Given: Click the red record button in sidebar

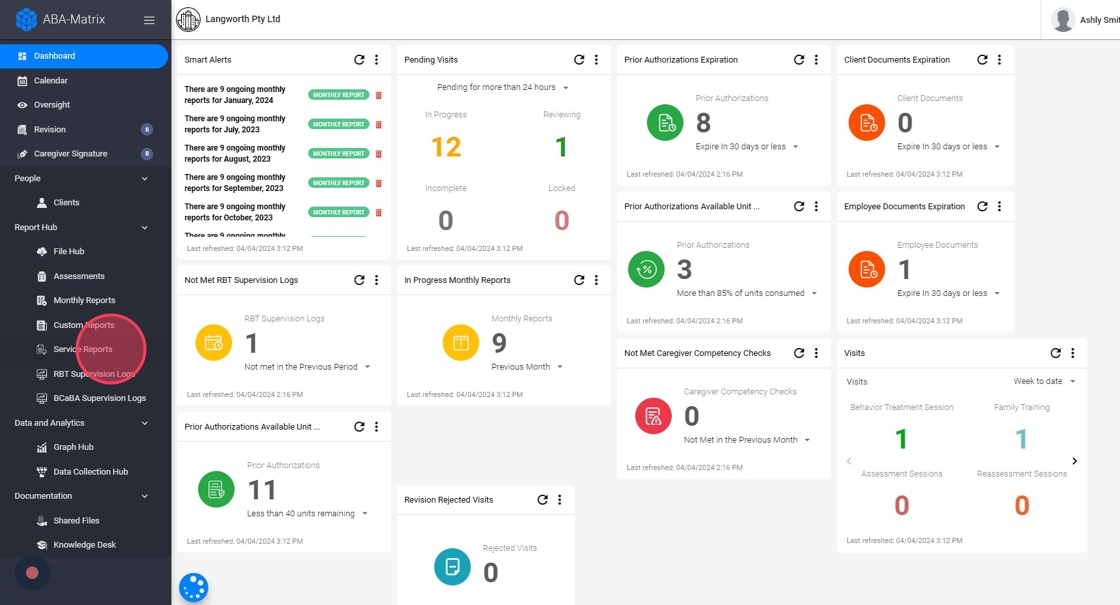Looking at the screenshot, I should pos(32,573).
